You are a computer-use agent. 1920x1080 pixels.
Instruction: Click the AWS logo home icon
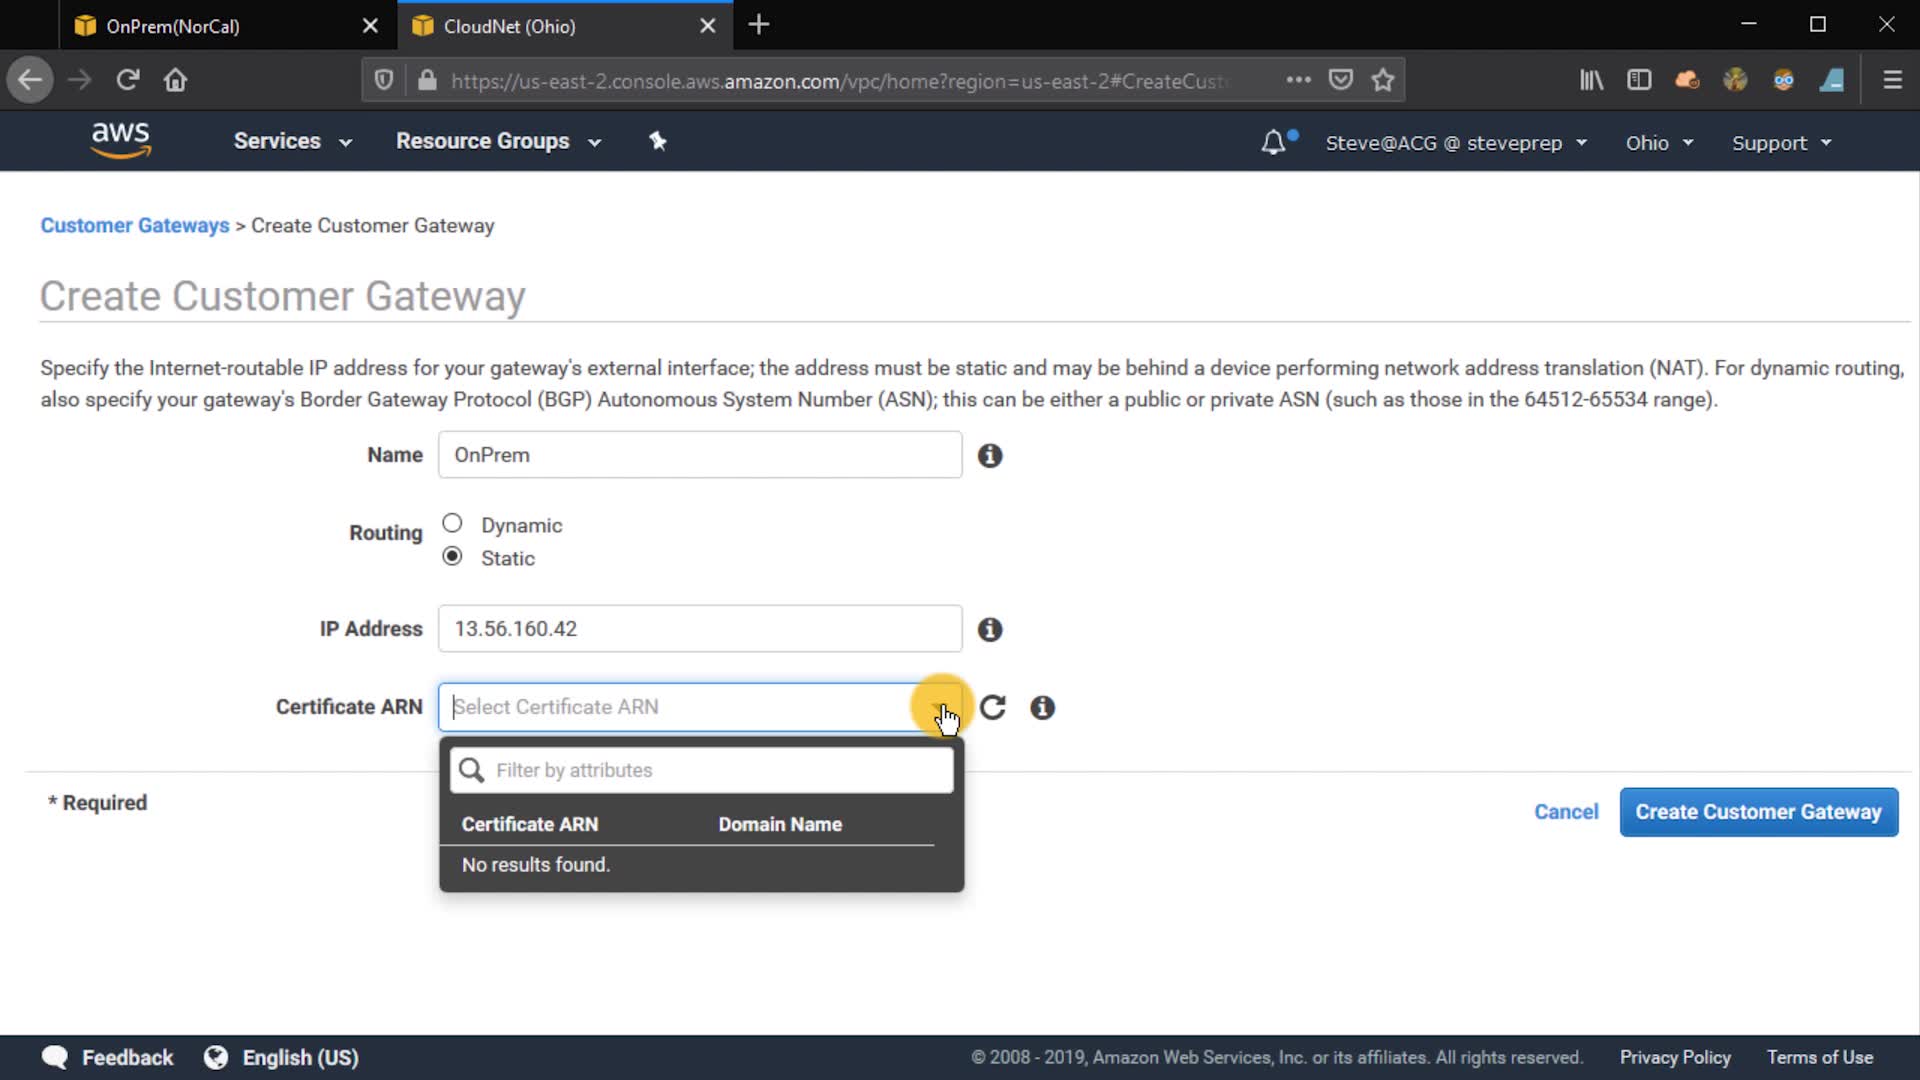tap(120, 140)
